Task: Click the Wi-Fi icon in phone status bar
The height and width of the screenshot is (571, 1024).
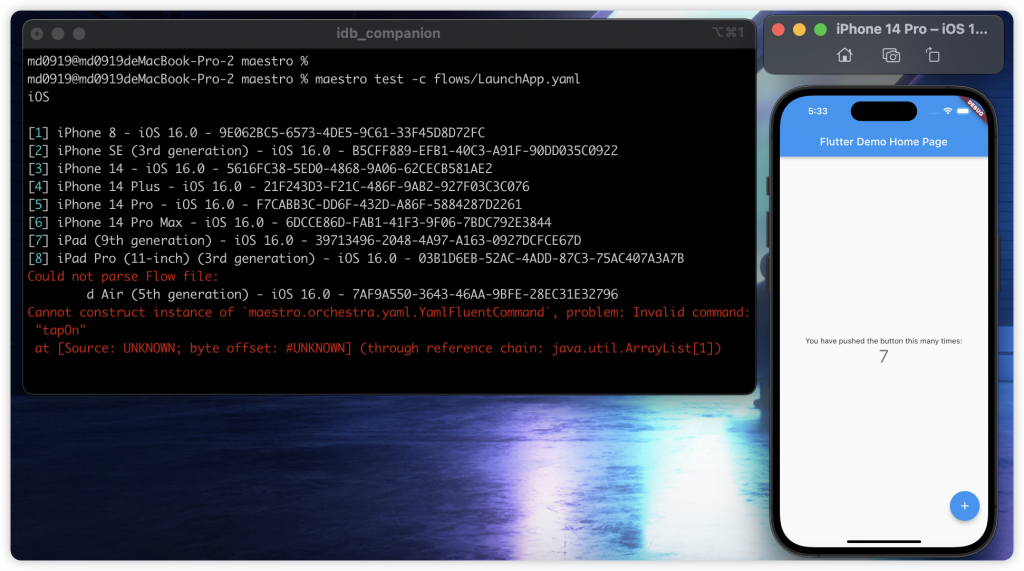Action: 948,111
